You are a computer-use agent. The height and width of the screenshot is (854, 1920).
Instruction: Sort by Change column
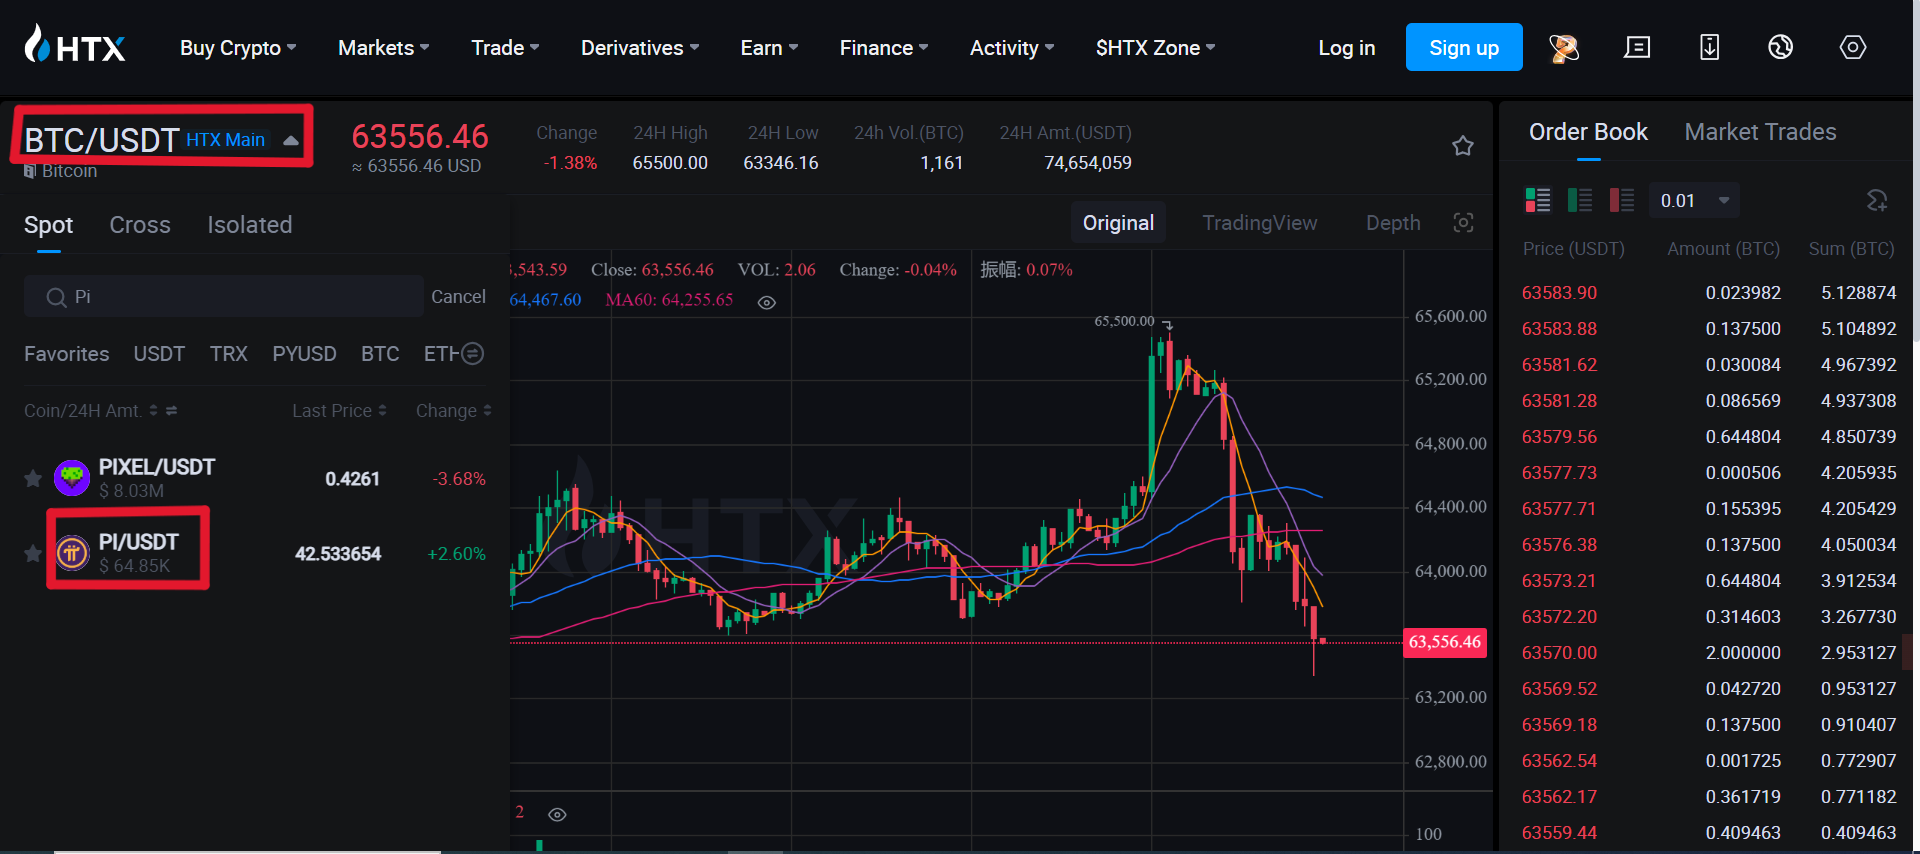[454, 411]
